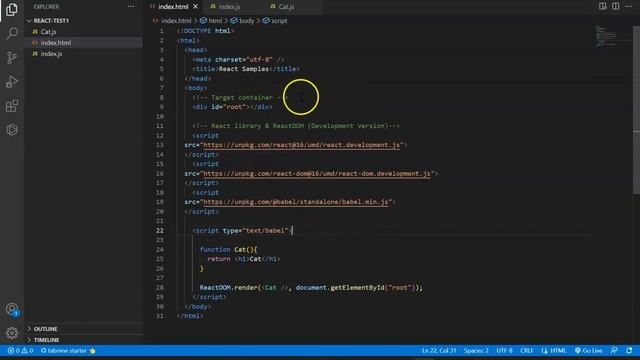
Task: Open Explorer more actions ellipsis
Action: pos(131,7)
